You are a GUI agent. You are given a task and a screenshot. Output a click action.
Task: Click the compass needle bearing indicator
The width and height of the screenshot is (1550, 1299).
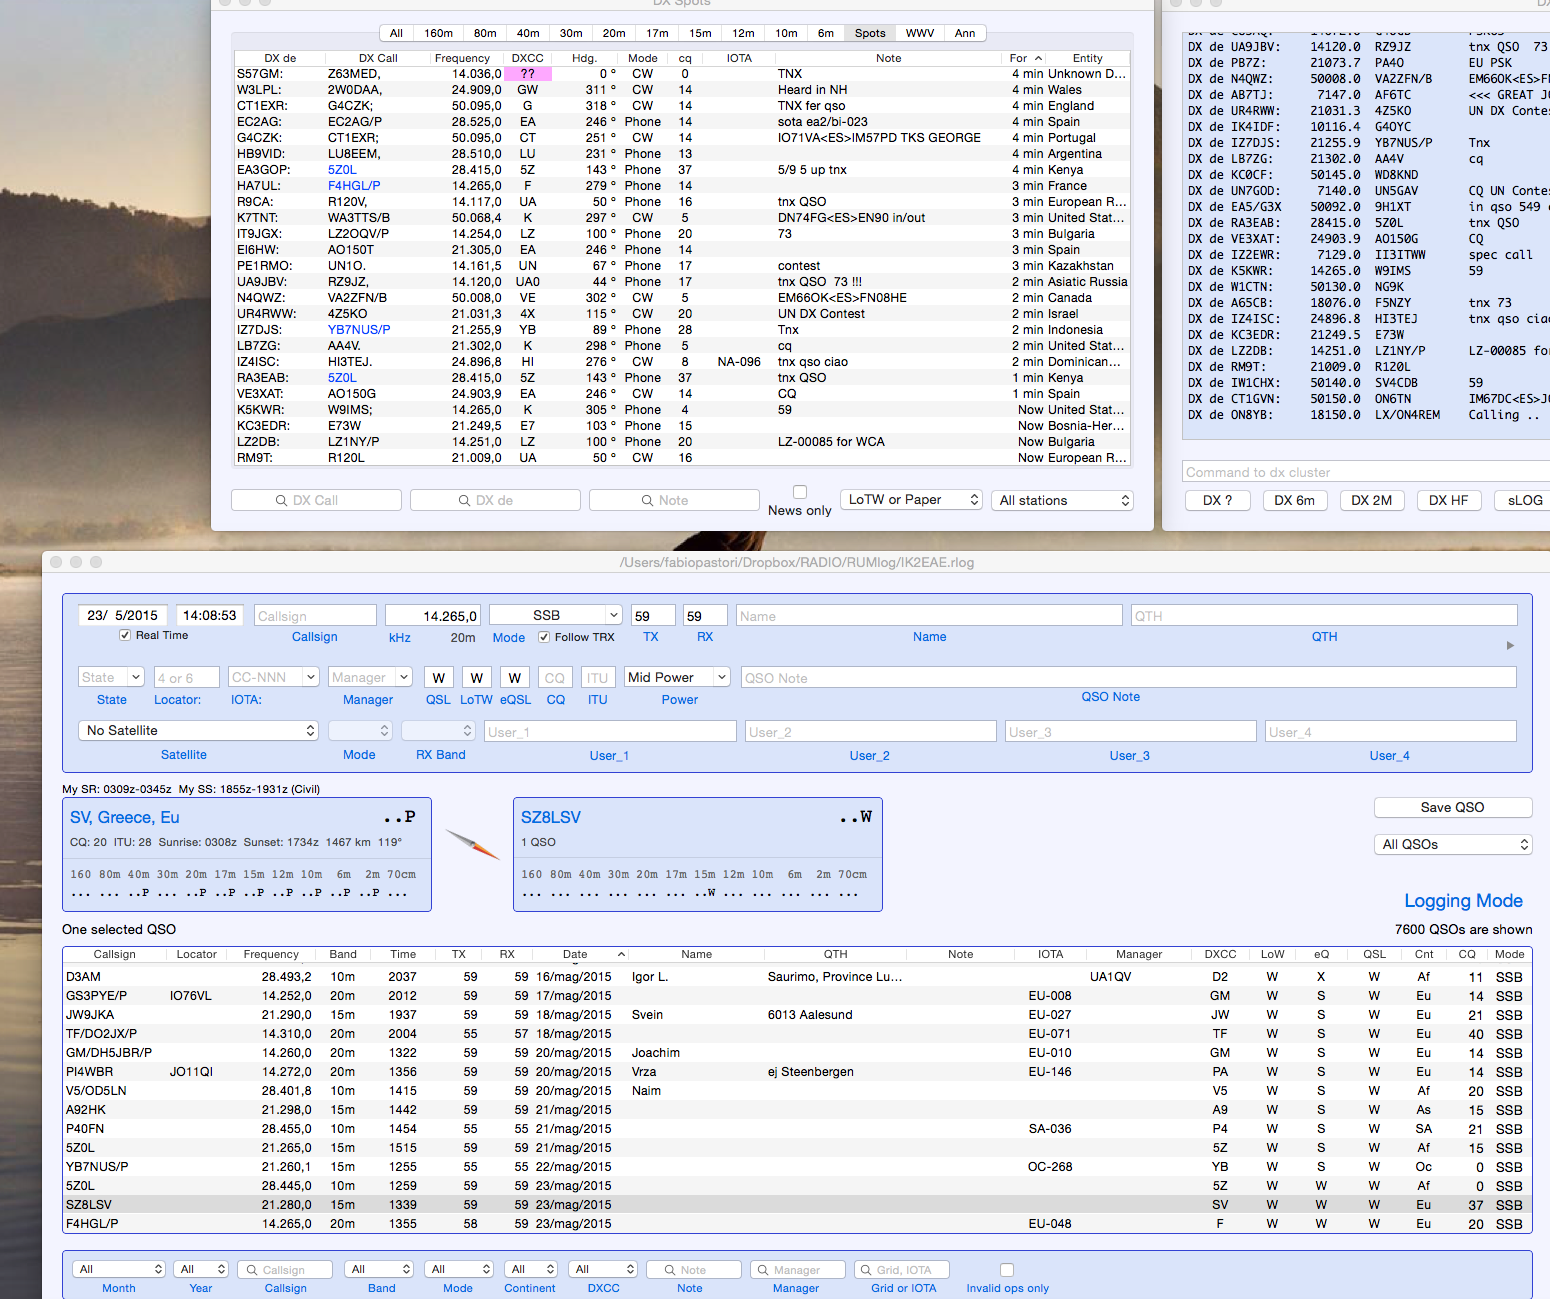(472, 844)
